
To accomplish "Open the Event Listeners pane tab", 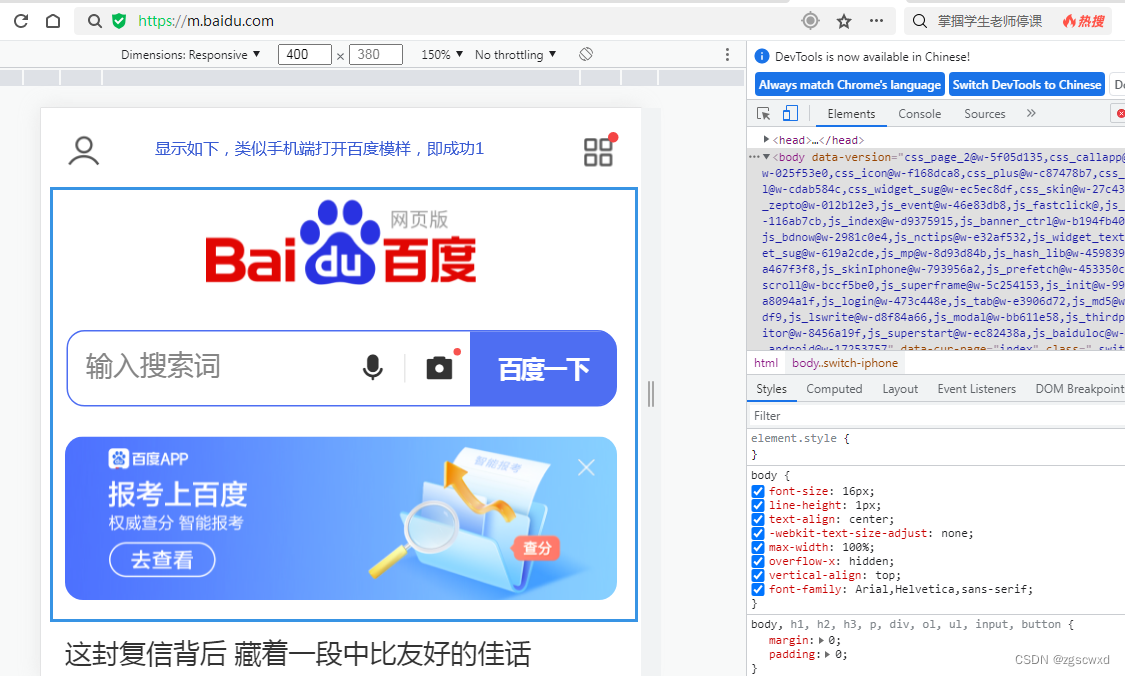I will 976,388.
